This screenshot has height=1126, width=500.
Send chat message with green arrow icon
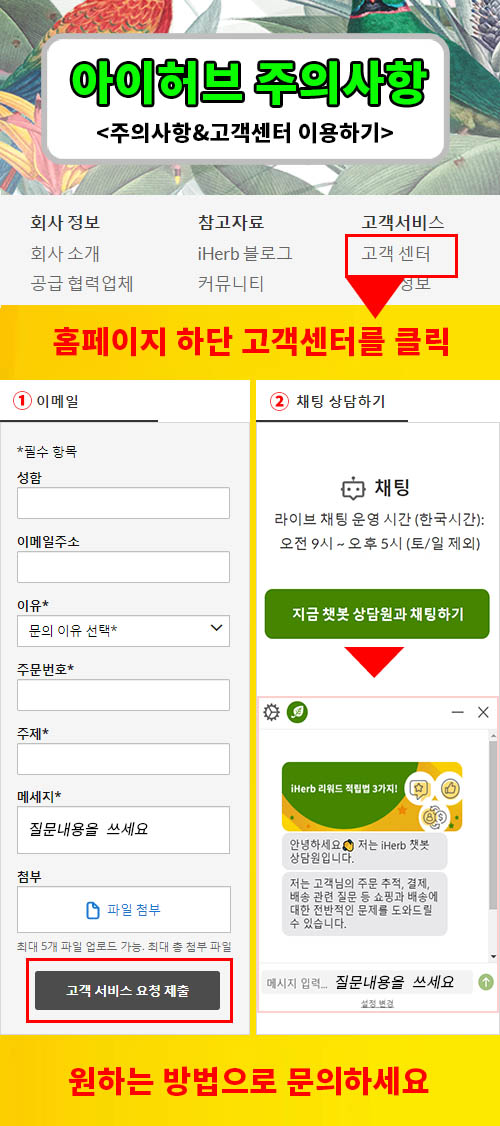(486, 982)
